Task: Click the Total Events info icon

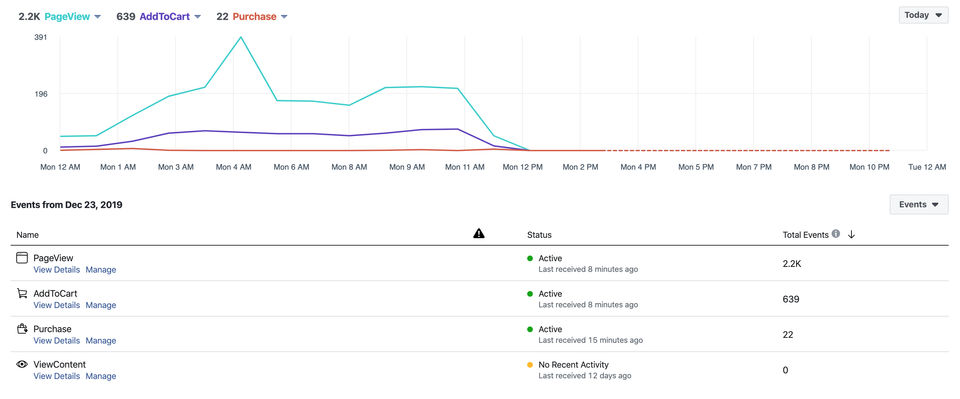Action: pos(836,234)
